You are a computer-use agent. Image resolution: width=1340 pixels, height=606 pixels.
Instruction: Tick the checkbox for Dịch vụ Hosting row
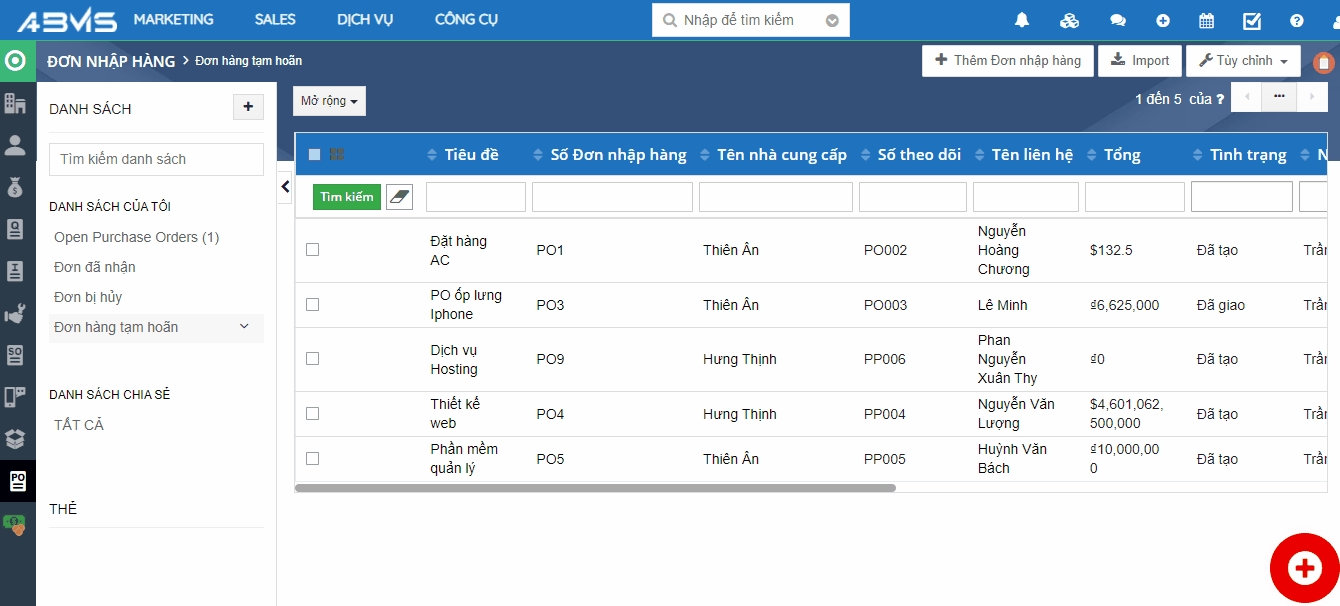pyautogui.click(x=312, y=359)
